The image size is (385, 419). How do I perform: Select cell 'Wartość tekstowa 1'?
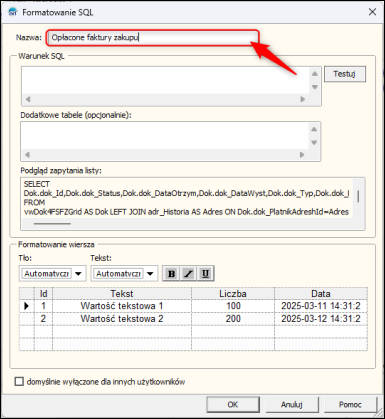122,306
